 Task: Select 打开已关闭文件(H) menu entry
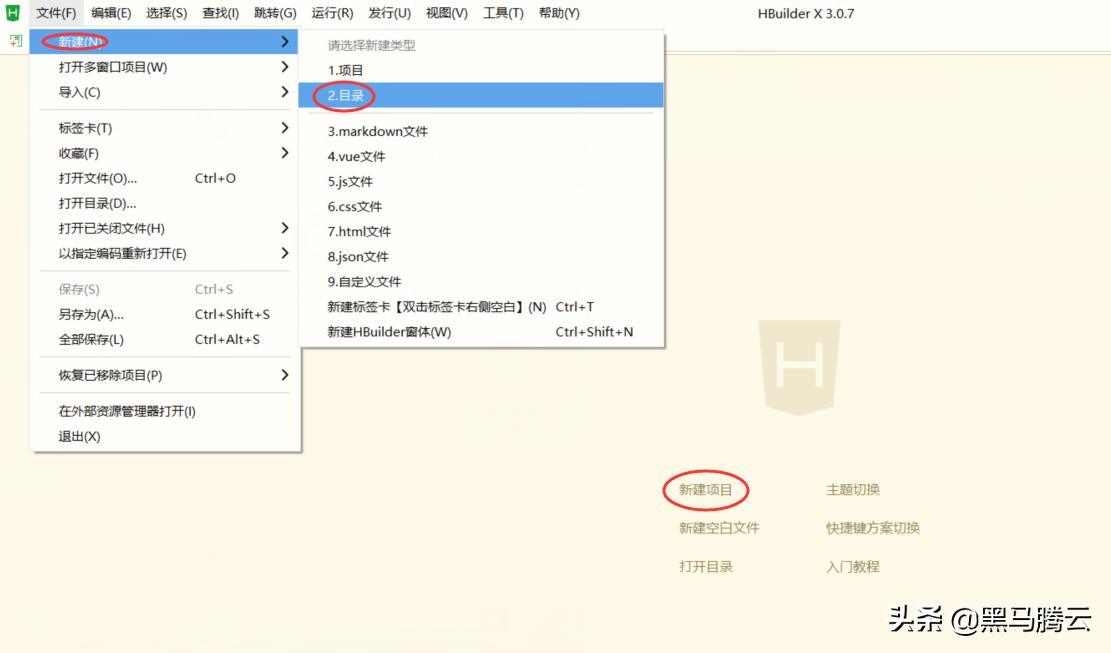coord(164,229)
